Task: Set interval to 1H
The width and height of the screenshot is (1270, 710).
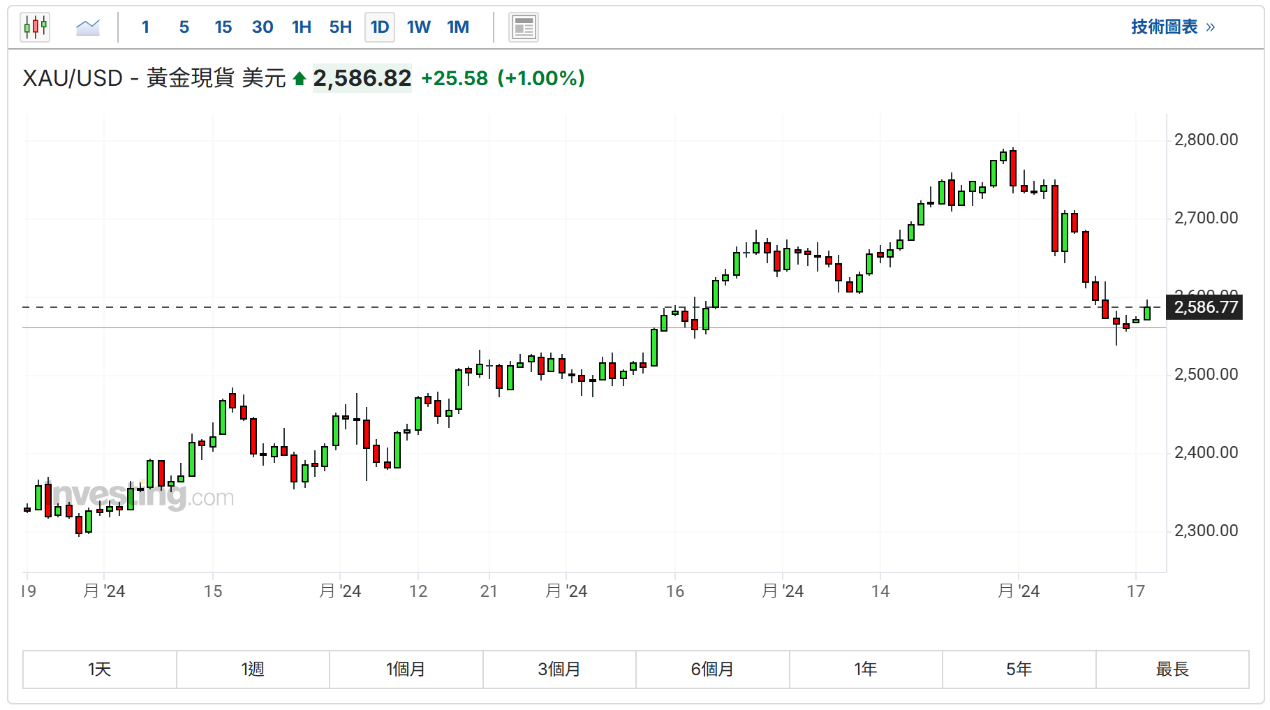Action: pos(301,27)
